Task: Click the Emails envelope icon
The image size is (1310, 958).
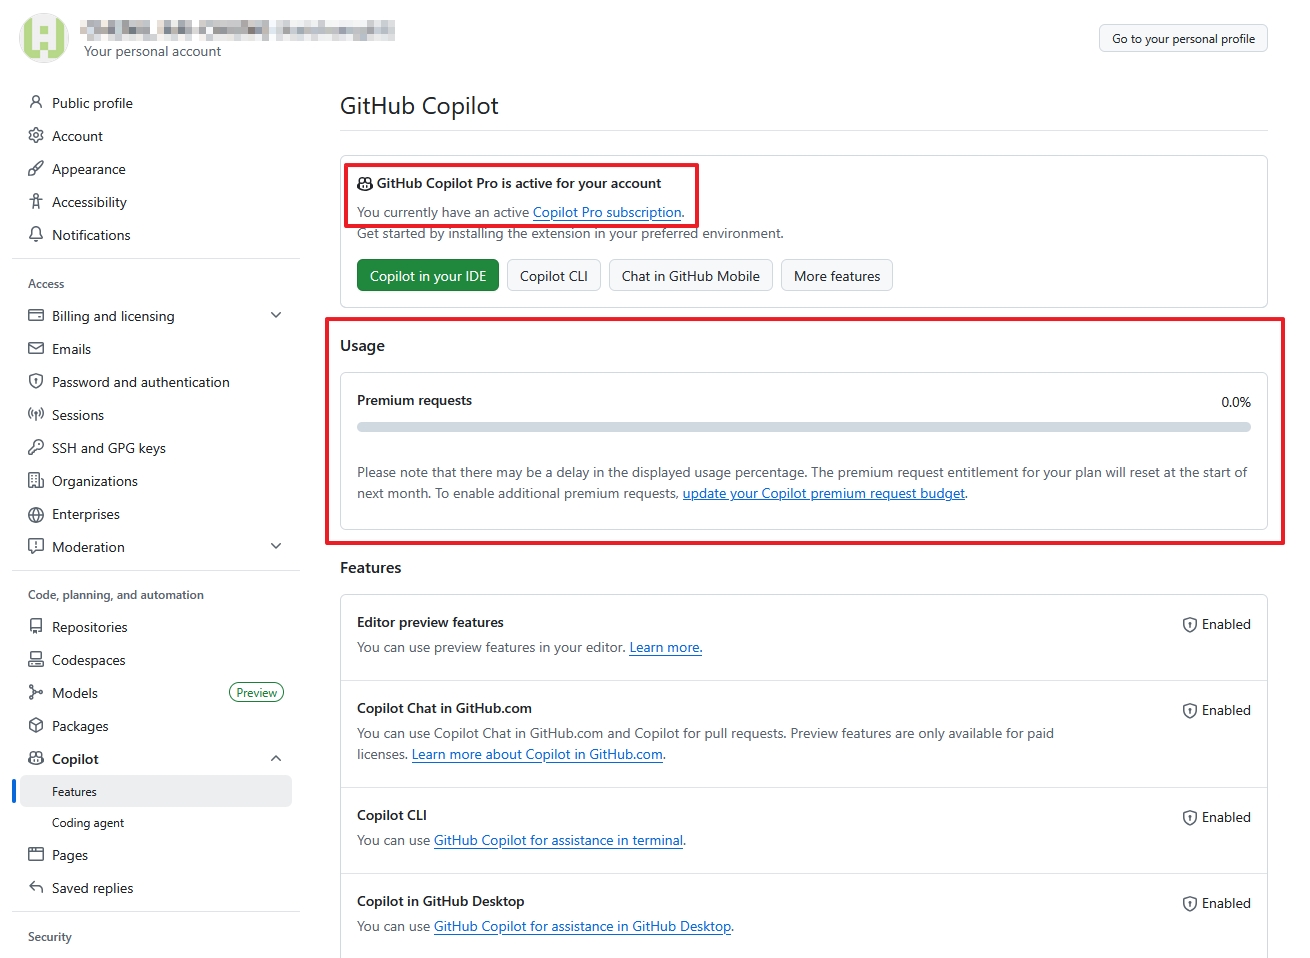Action: click(x=36, y=348)
